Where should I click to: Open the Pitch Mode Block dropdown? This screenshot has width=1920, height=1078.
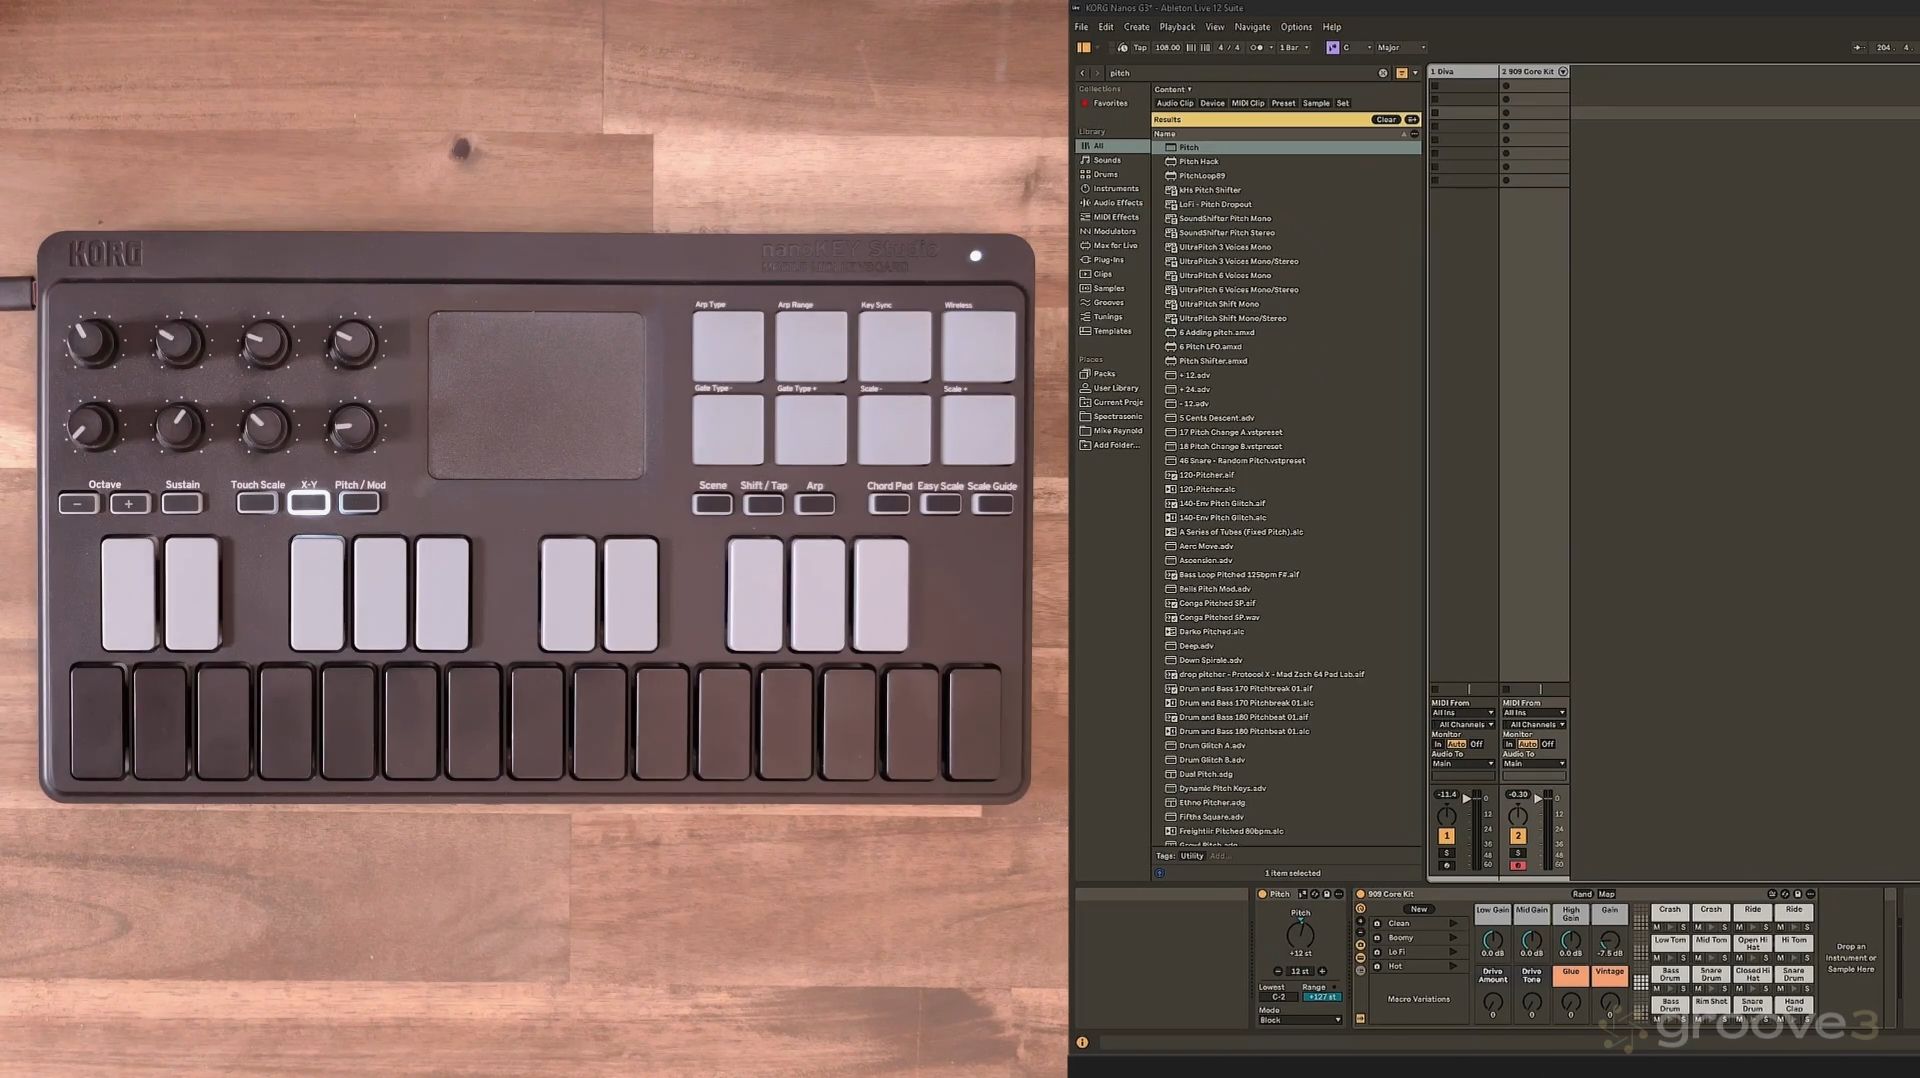[x=1299, y=1020]
